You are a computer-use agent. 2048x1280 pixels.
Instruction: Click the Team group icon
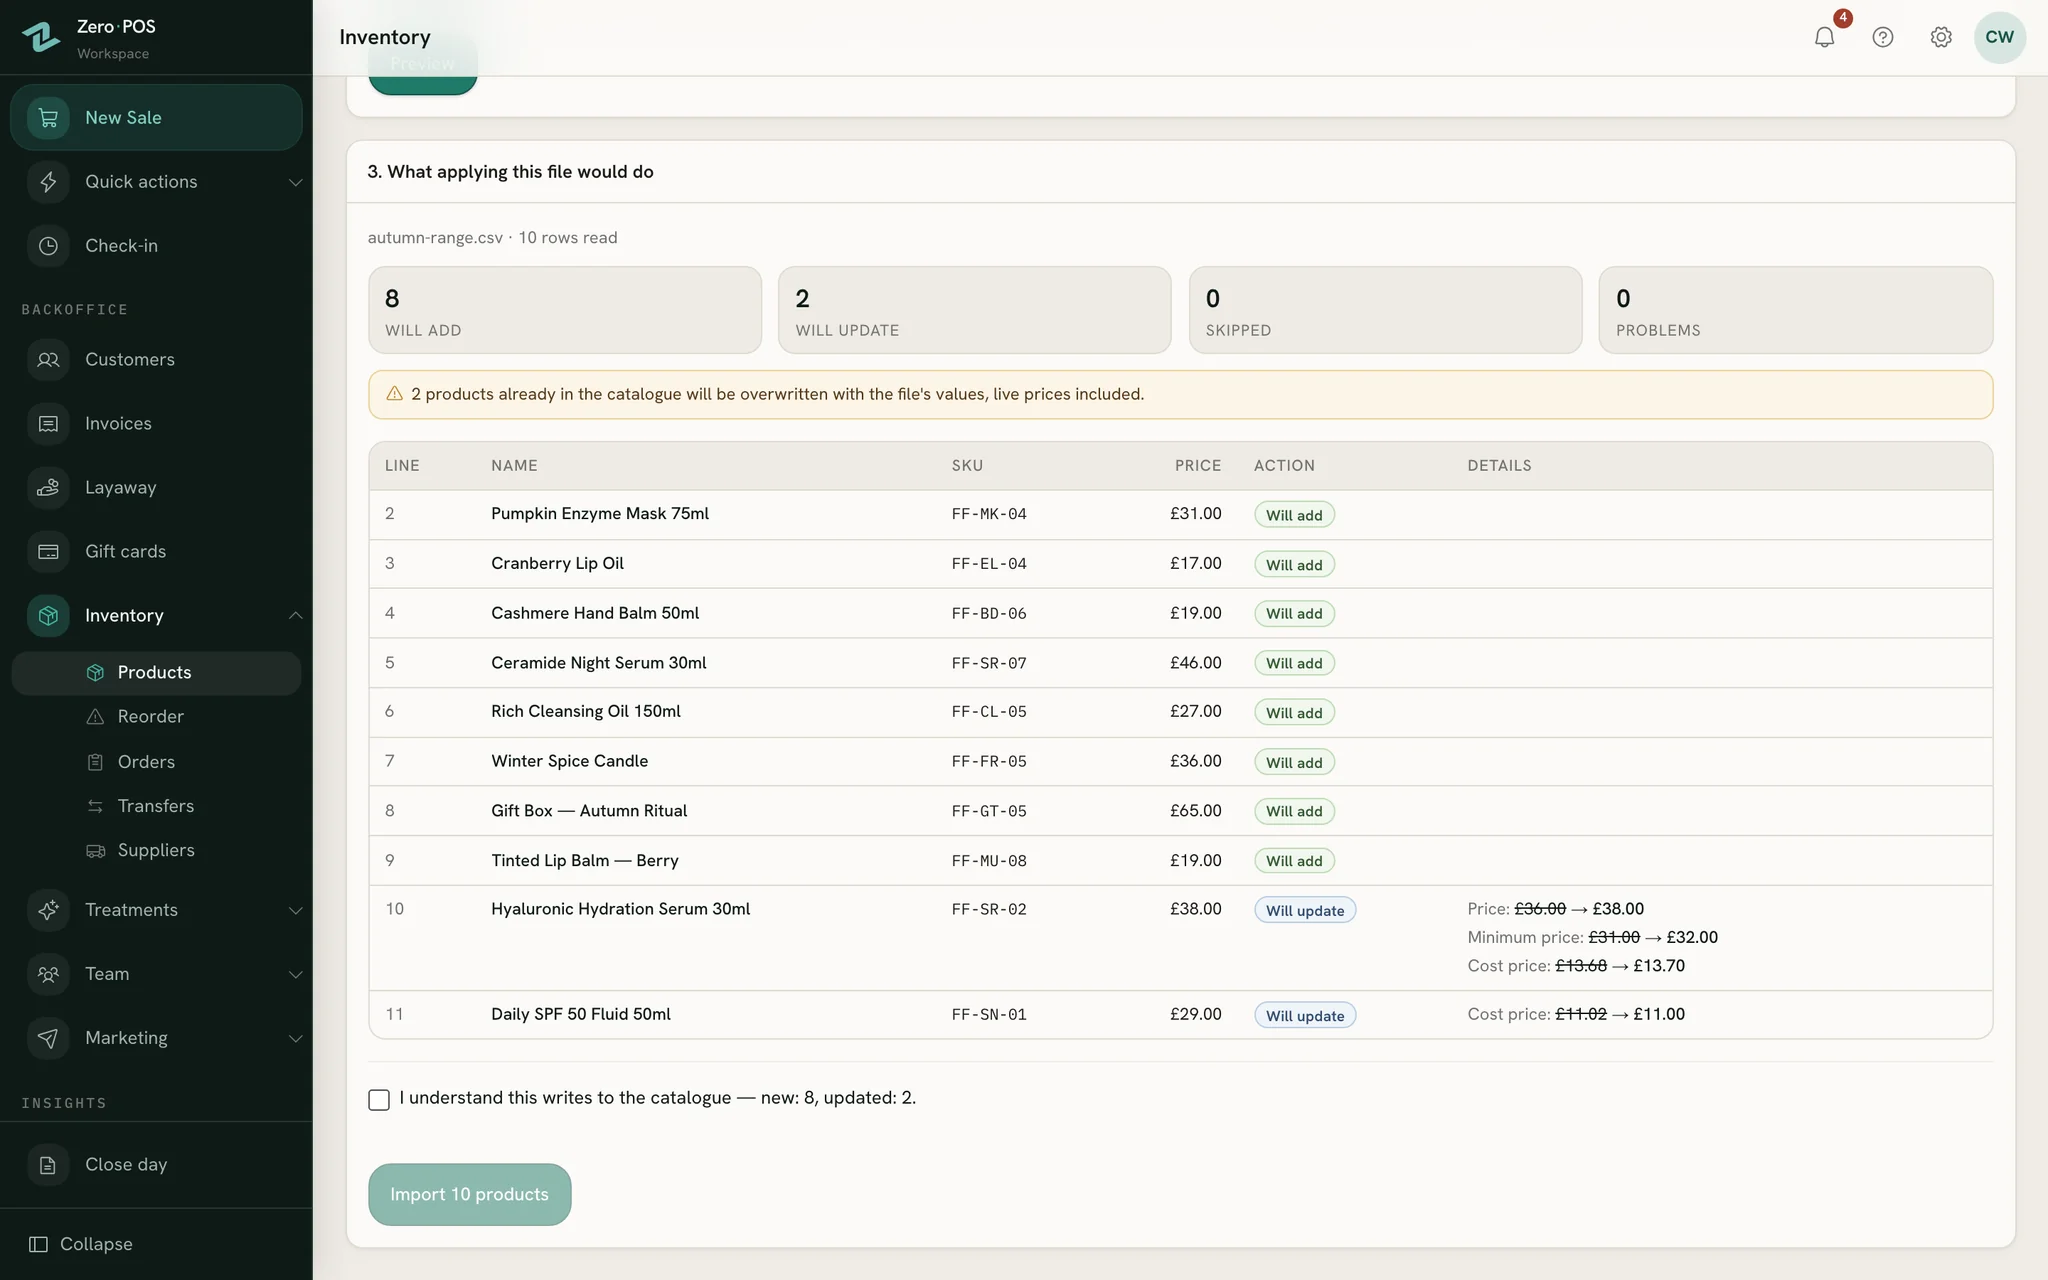pos(48,974)
